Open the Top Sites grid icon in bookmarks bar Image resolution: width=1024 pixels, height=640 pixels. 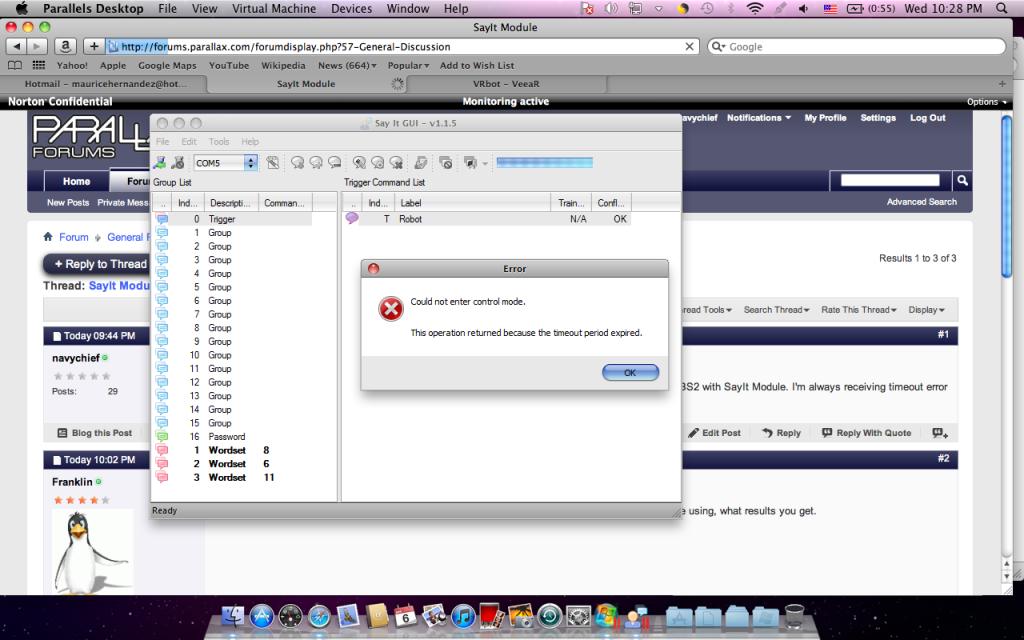click(39, 65)
